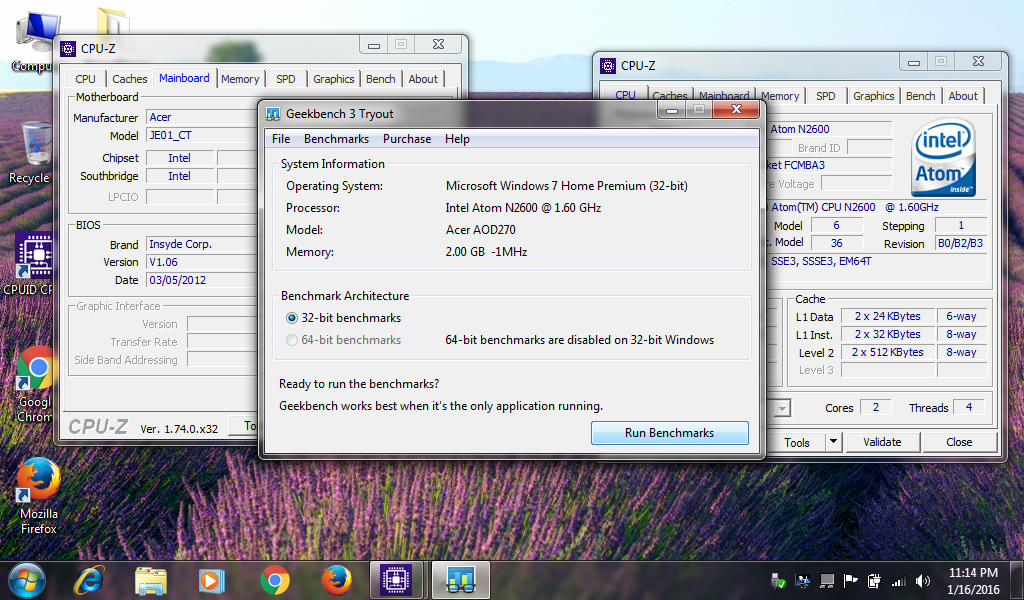Viewport: 1024px width, 600px height.
Task: Switch to the CPU tab in the Mainboard CPU-Z window
Action: point(85,79)
